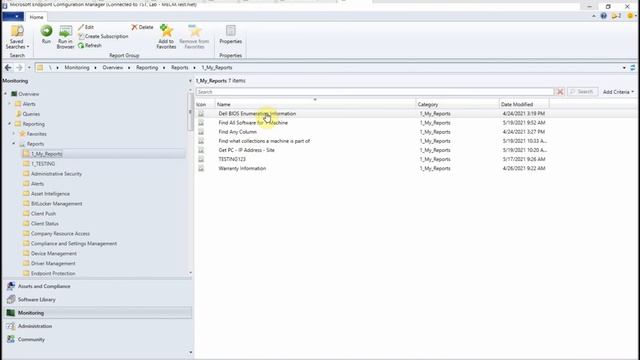Viewport: 640px width, 360px height.
Task: Open the Client Status folder
Action: pos(44,224)
